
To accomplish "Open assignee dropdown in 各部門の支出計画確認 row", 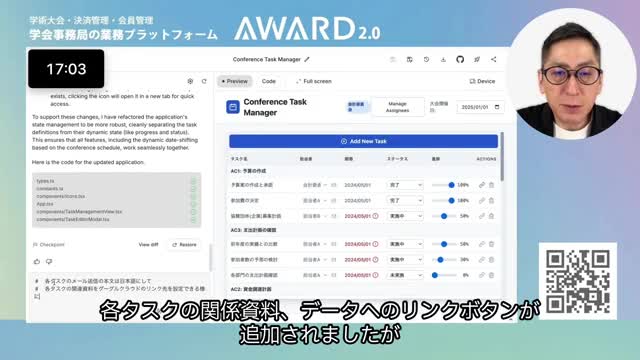I will (x=315, y=275).
